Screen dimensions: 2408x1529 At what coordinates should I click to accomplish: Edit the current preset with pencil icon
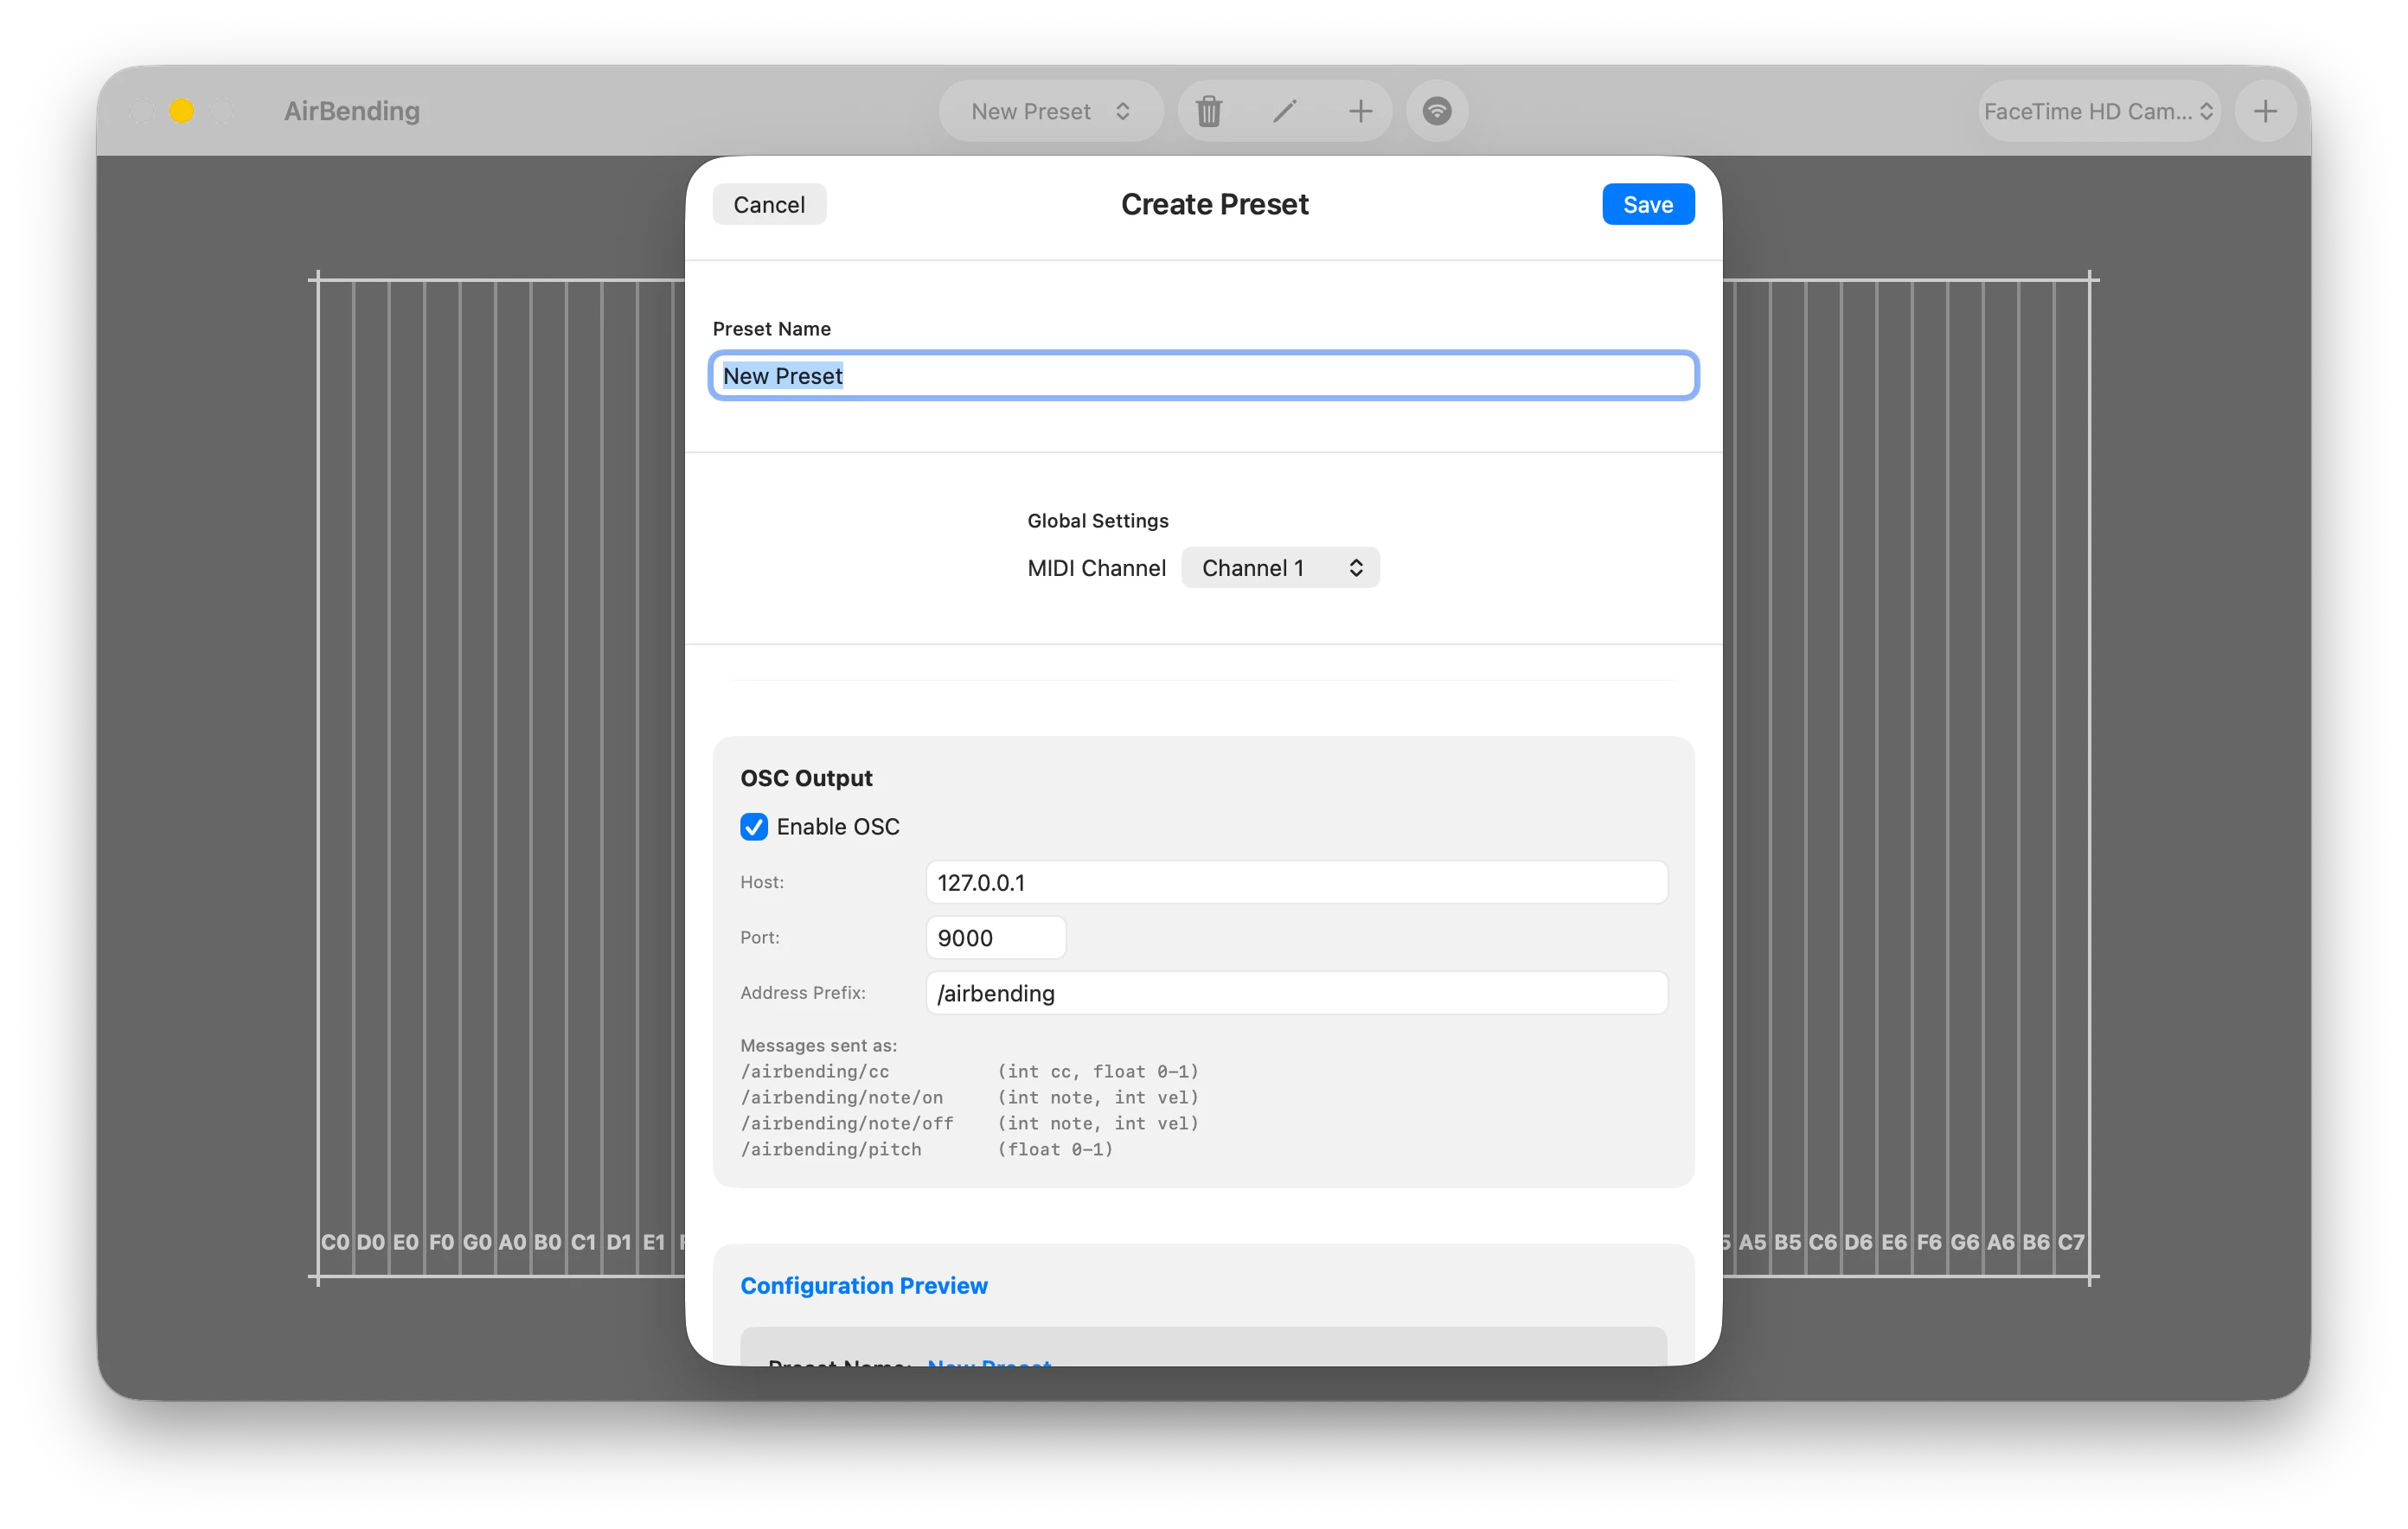pyautogui.click(x=1285, y=111)
